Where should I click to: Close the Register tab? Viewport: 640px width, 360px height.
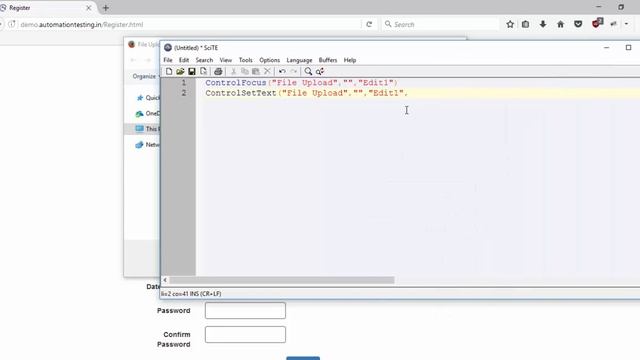tap(89, 8)
